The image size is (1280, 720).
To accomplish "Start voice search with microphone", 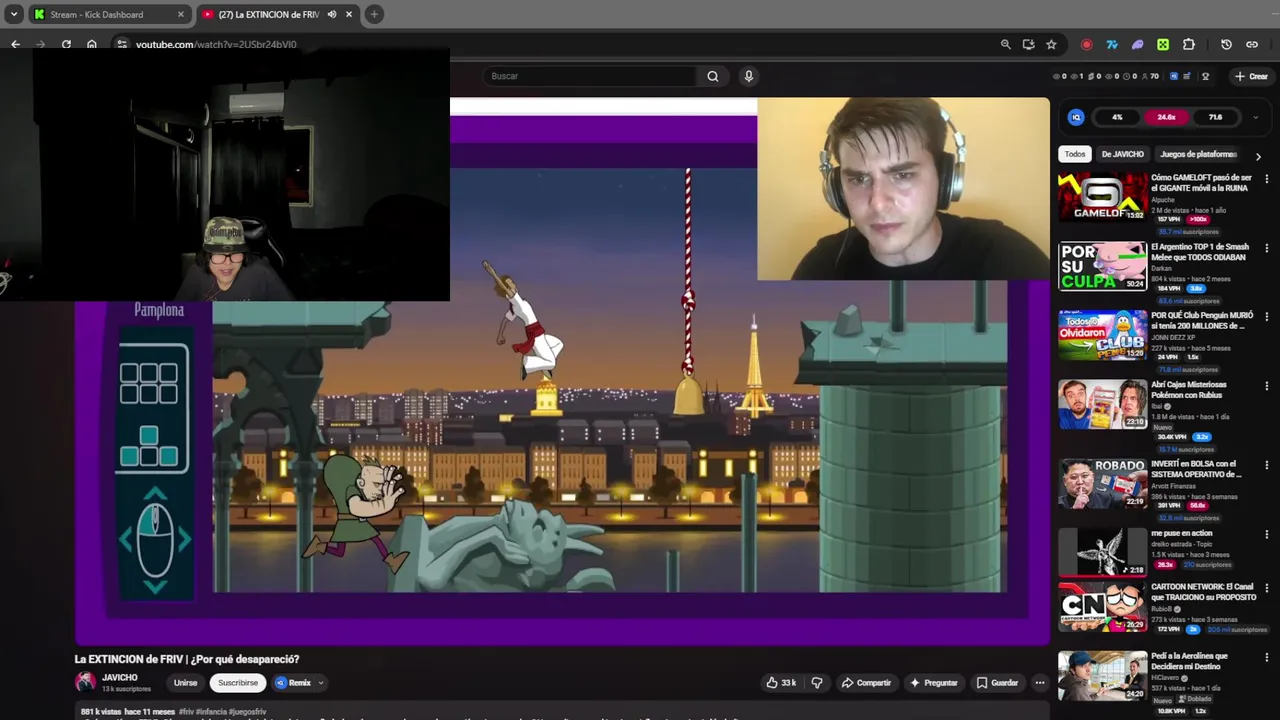I will click(748, 76).
